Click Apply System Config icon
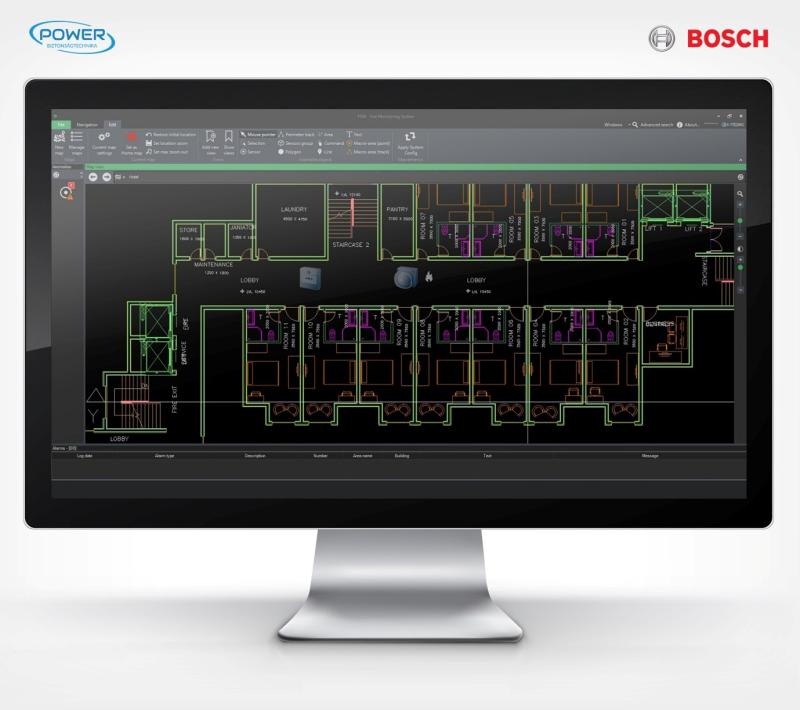 coord(409,139)
